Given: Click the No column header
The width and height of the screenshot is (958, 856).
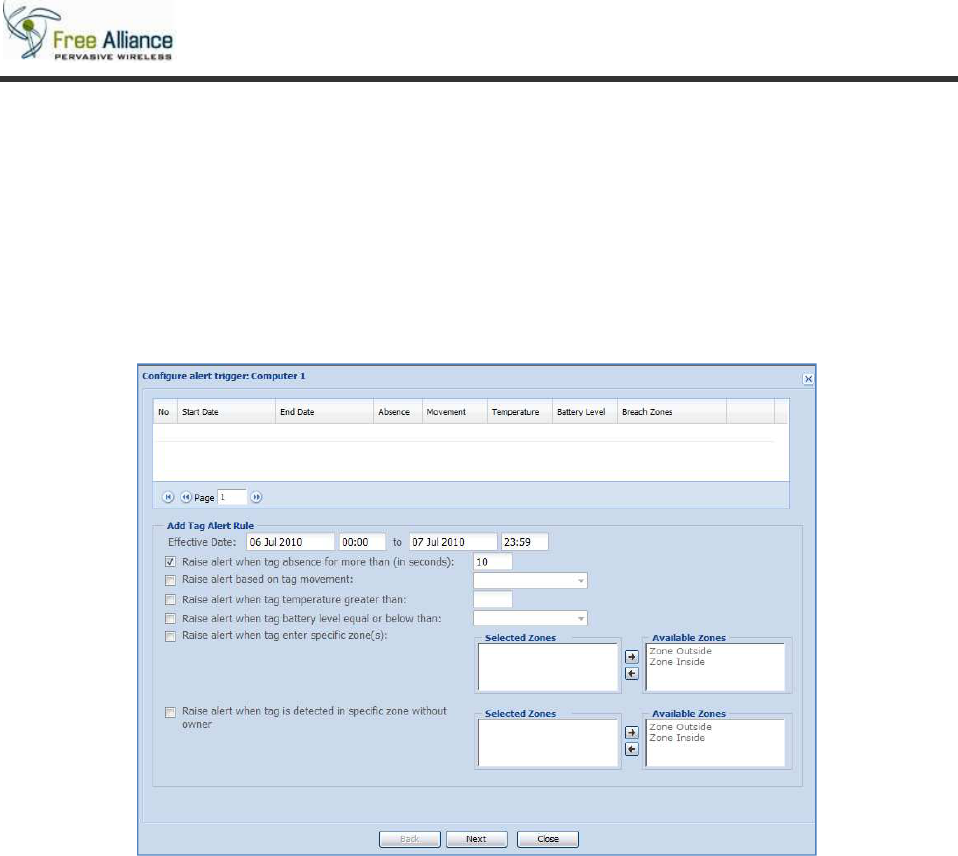Looking at the screenshot, I should (x=165, y=412).
